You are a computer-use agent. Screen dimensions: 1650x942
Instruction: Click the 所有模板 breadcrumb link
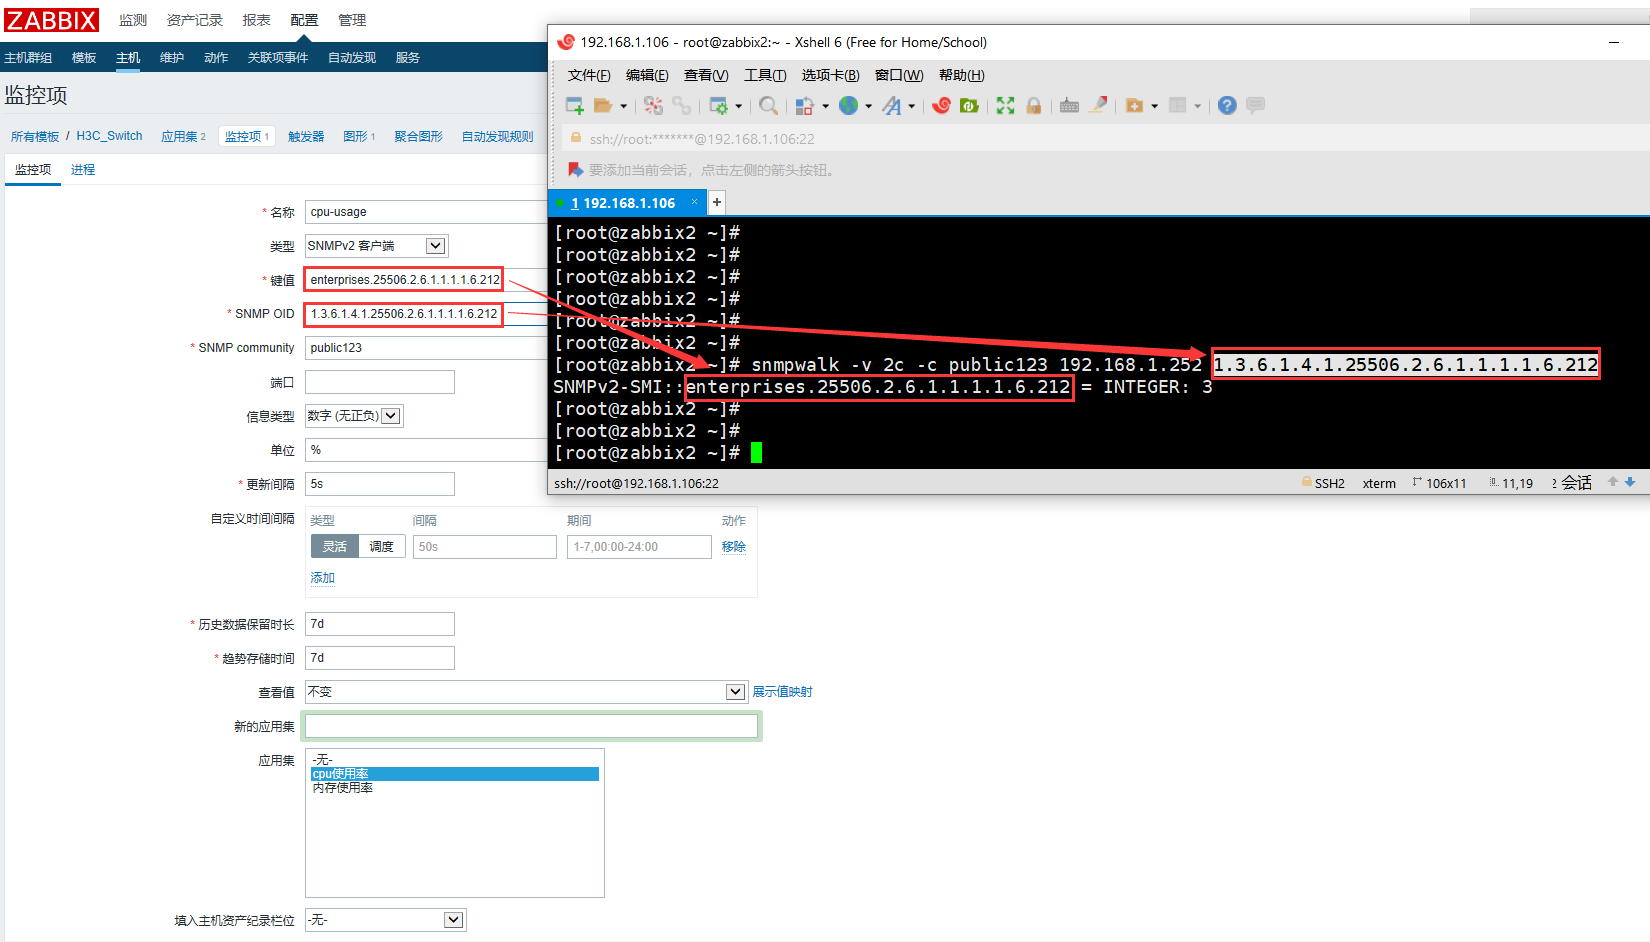(35, 136)
